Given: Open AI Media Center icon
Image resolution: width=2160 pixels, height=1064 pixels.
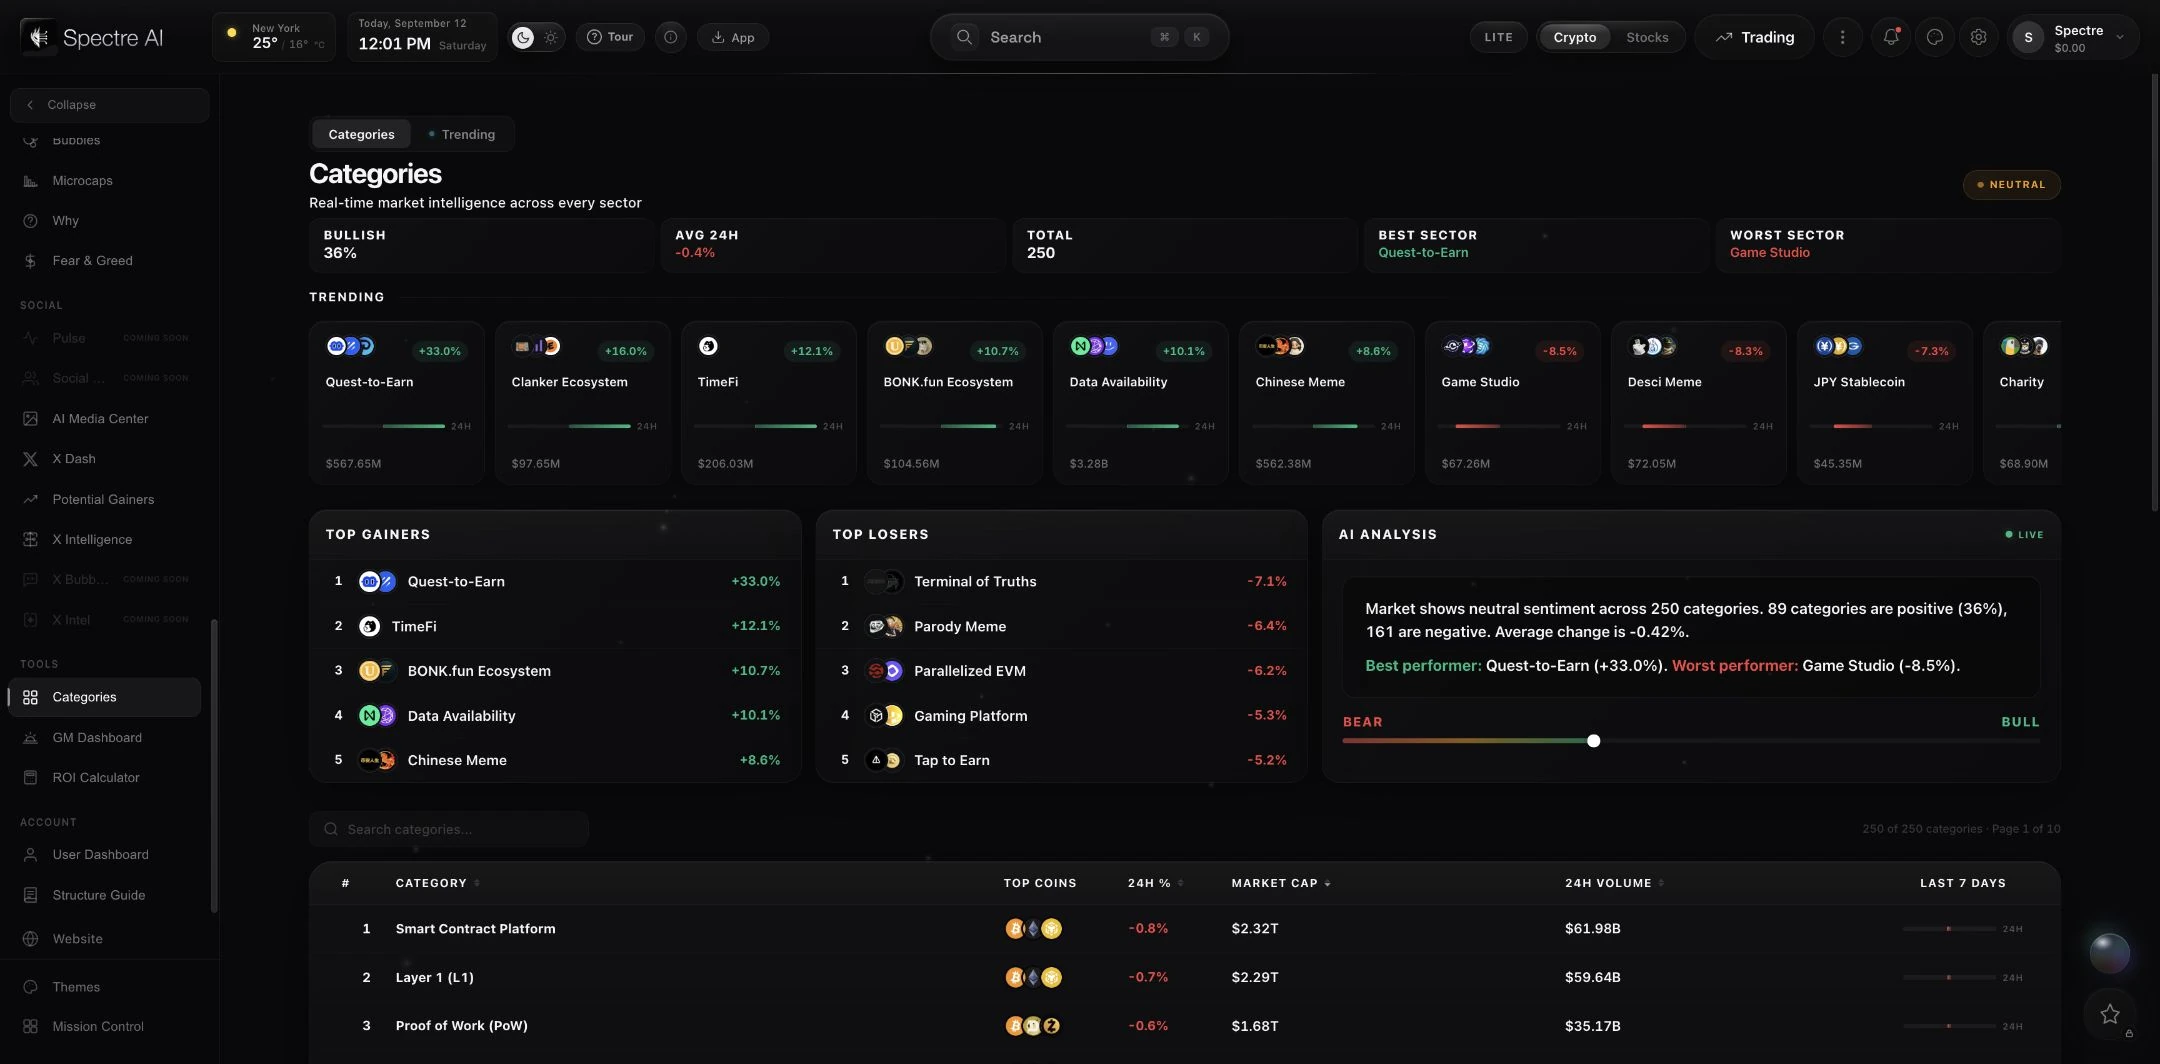Looking at the screenshot, I should [30, 419].
